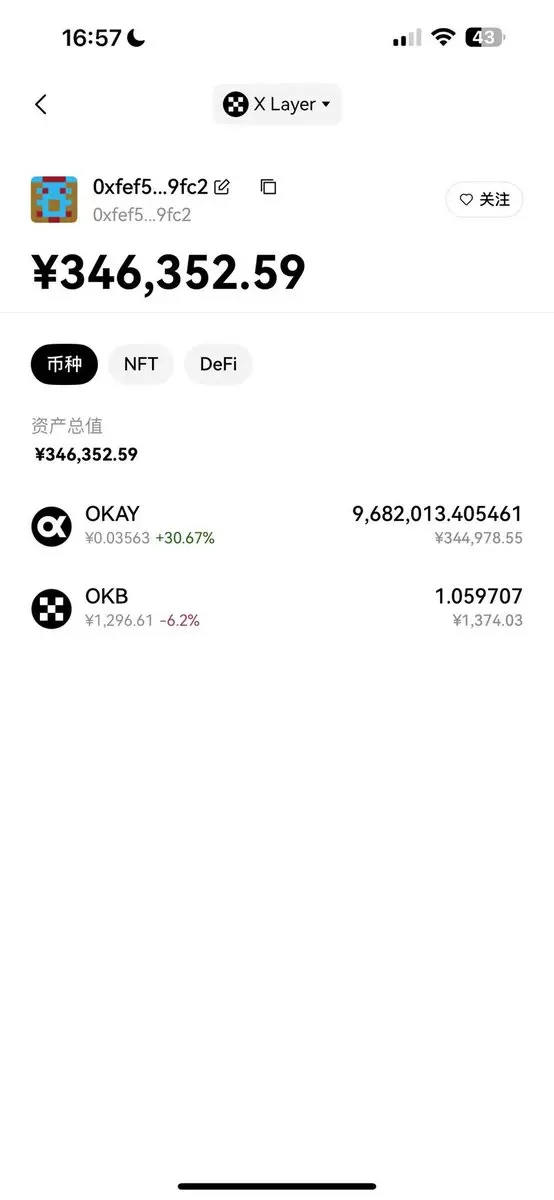Click the OKAY token icon
The image size is (554, 1200).
52,526
